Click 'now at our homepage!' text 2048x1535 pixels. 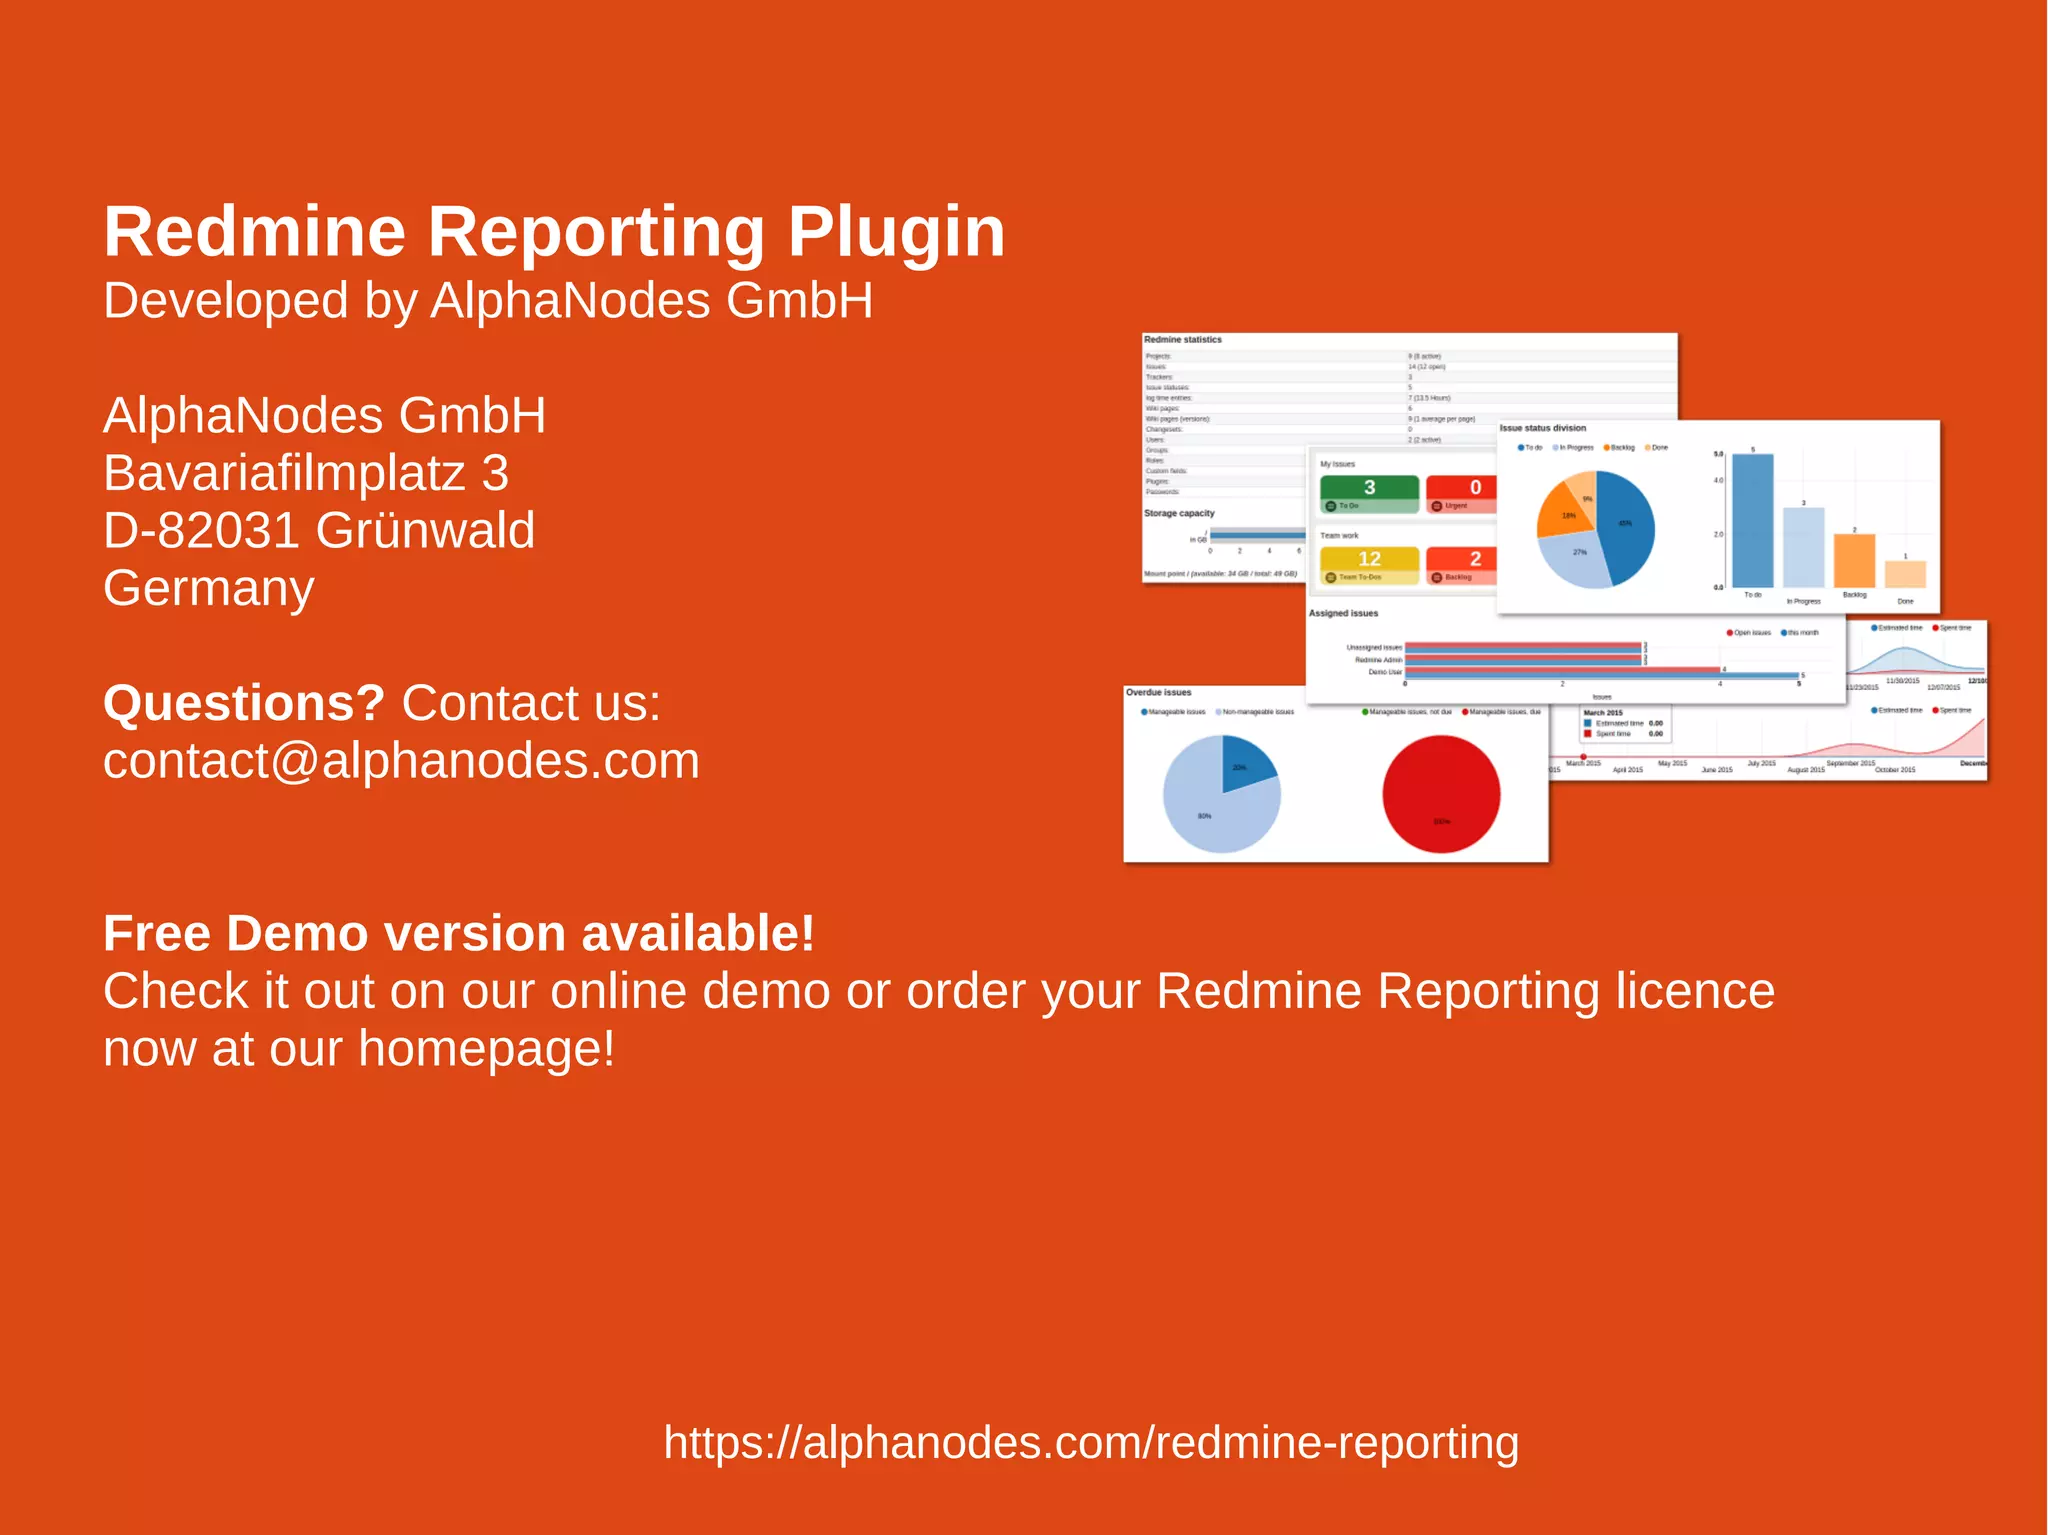click(x=359, y=1049)
